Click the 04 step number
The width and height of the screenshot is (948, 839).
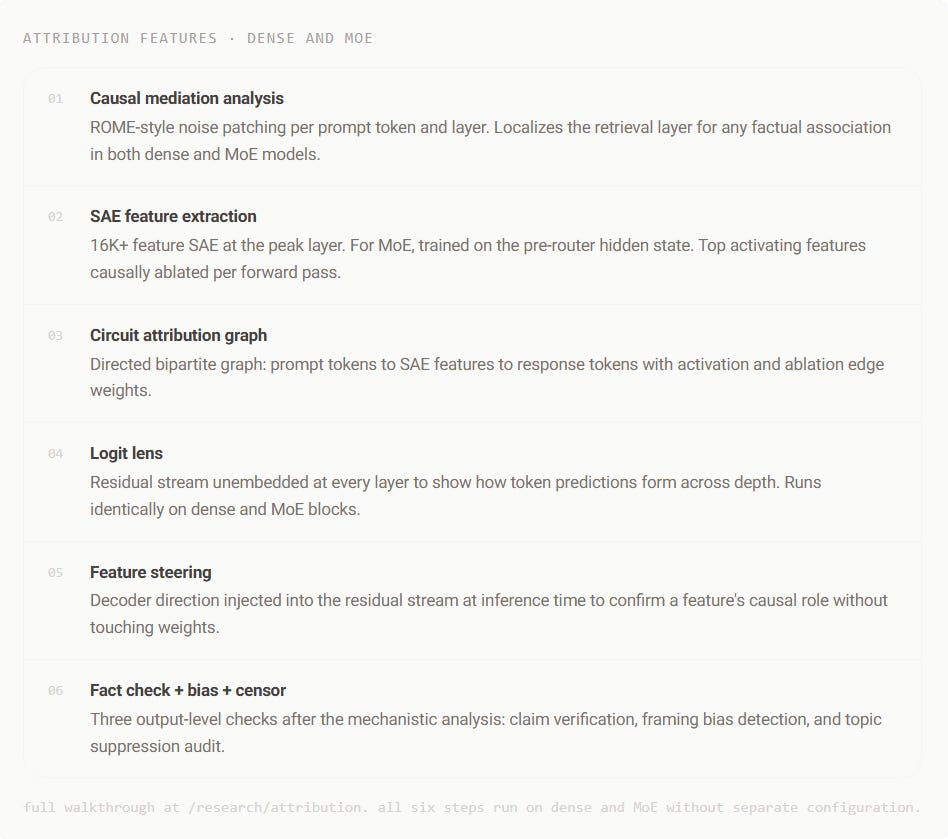click(56, 453)
